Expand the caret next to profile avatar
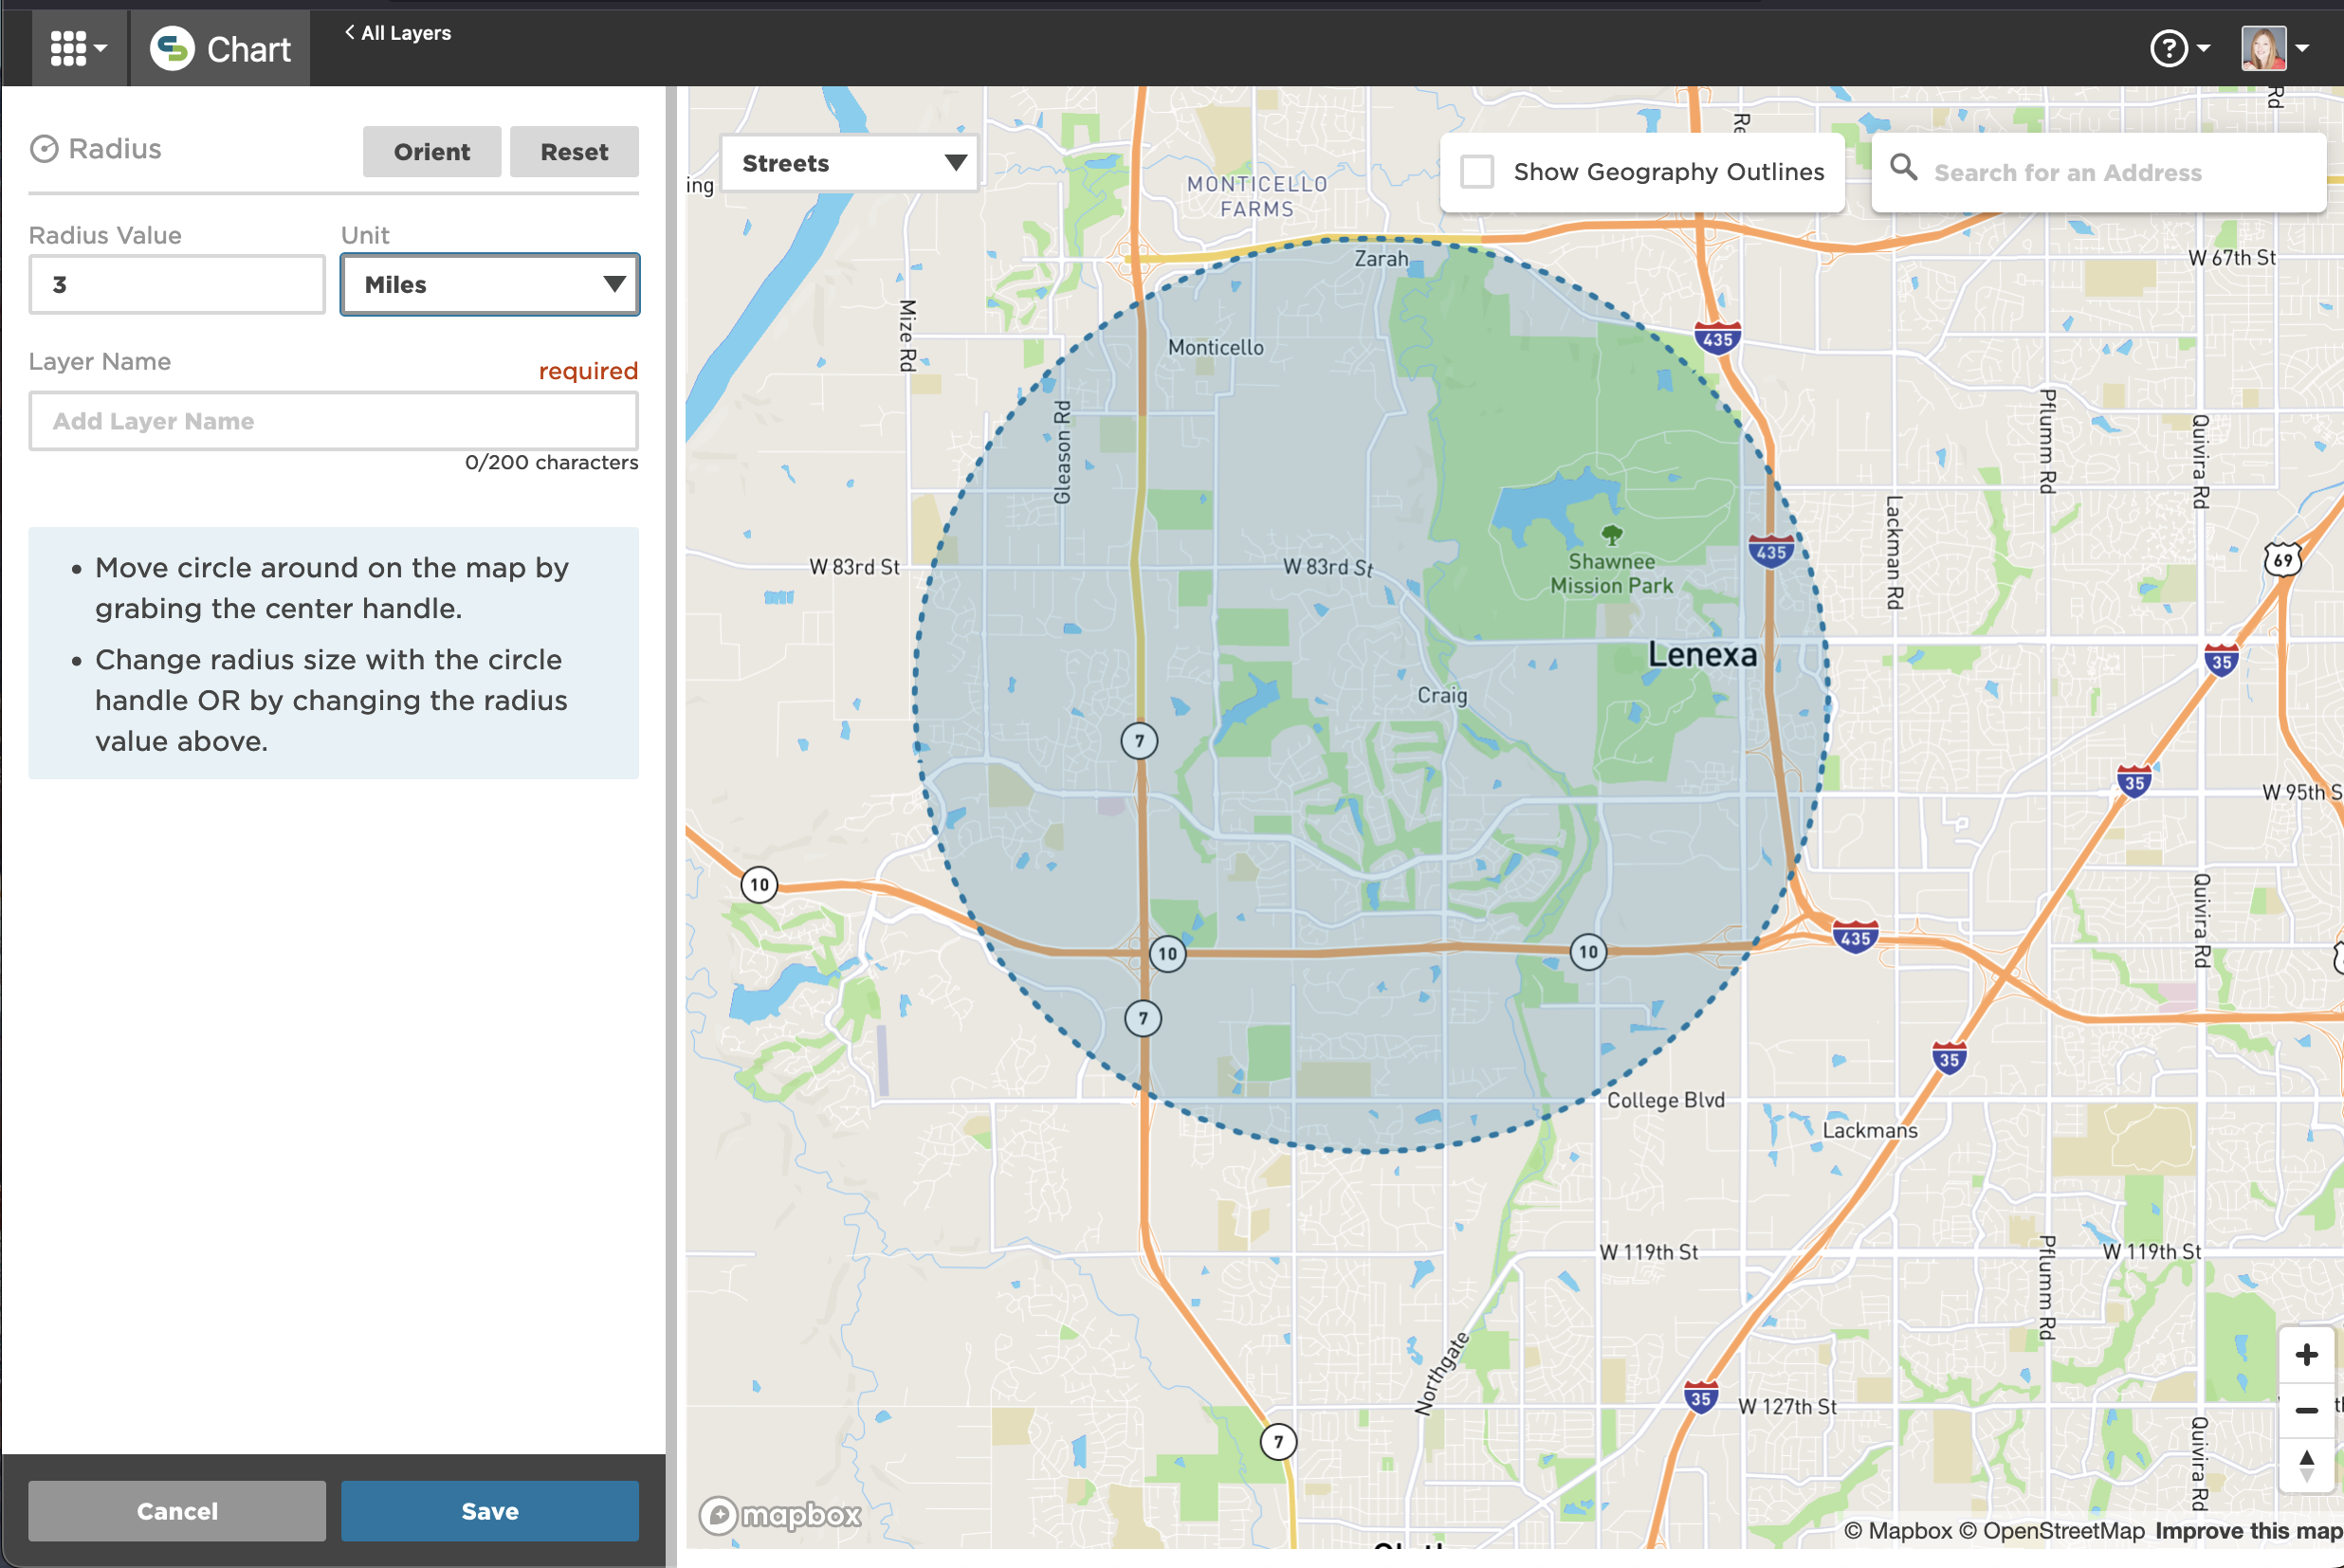Screen dimensions: 2344x1568 2303,48
